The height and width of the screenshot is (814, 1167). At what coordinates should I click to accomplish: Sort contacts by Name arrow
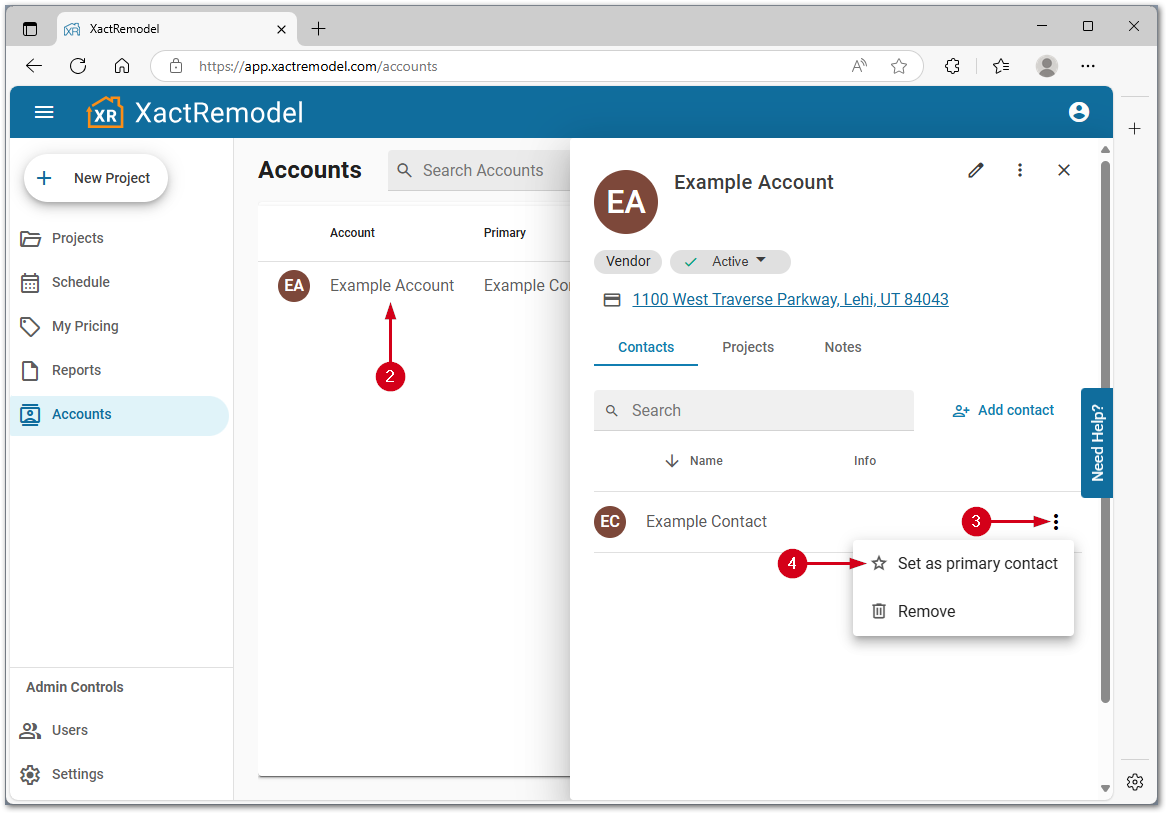[x=672, y=461]
